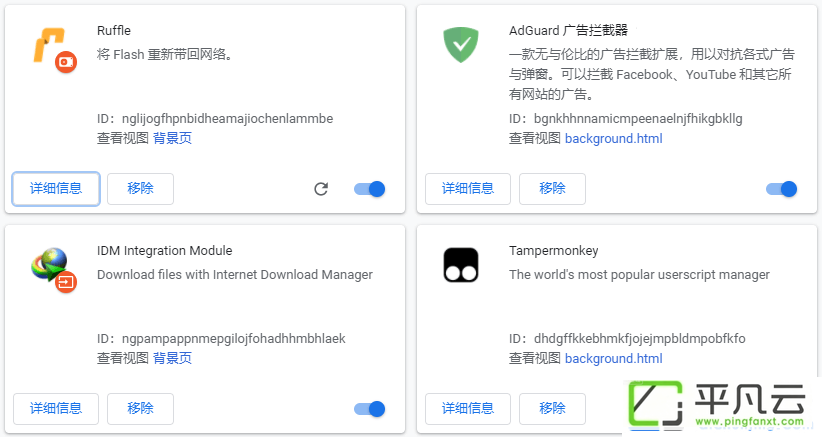Remove Tampermonkey via 移除 button
The image size is (822, 437).
(553, 409)
